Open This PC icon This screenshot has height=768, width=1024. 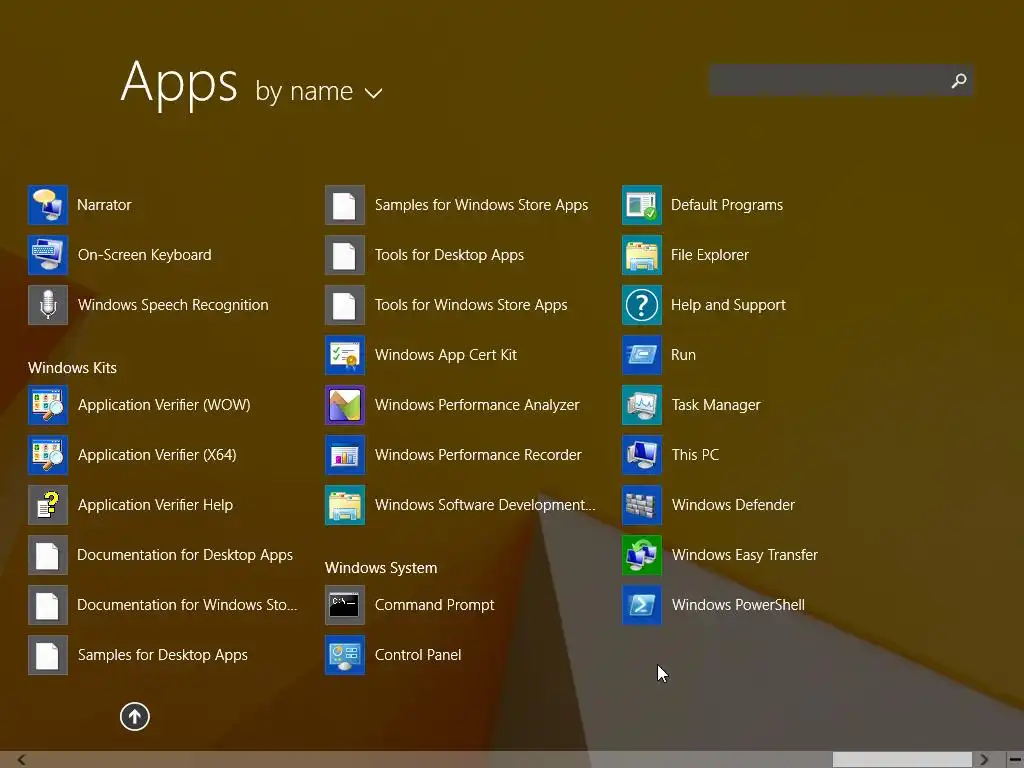(642, 455)
